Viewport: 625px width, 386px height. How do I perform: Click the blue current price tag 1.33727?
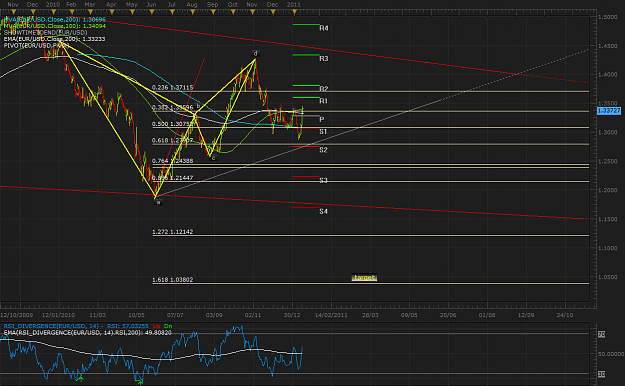(x=609, y=110)
